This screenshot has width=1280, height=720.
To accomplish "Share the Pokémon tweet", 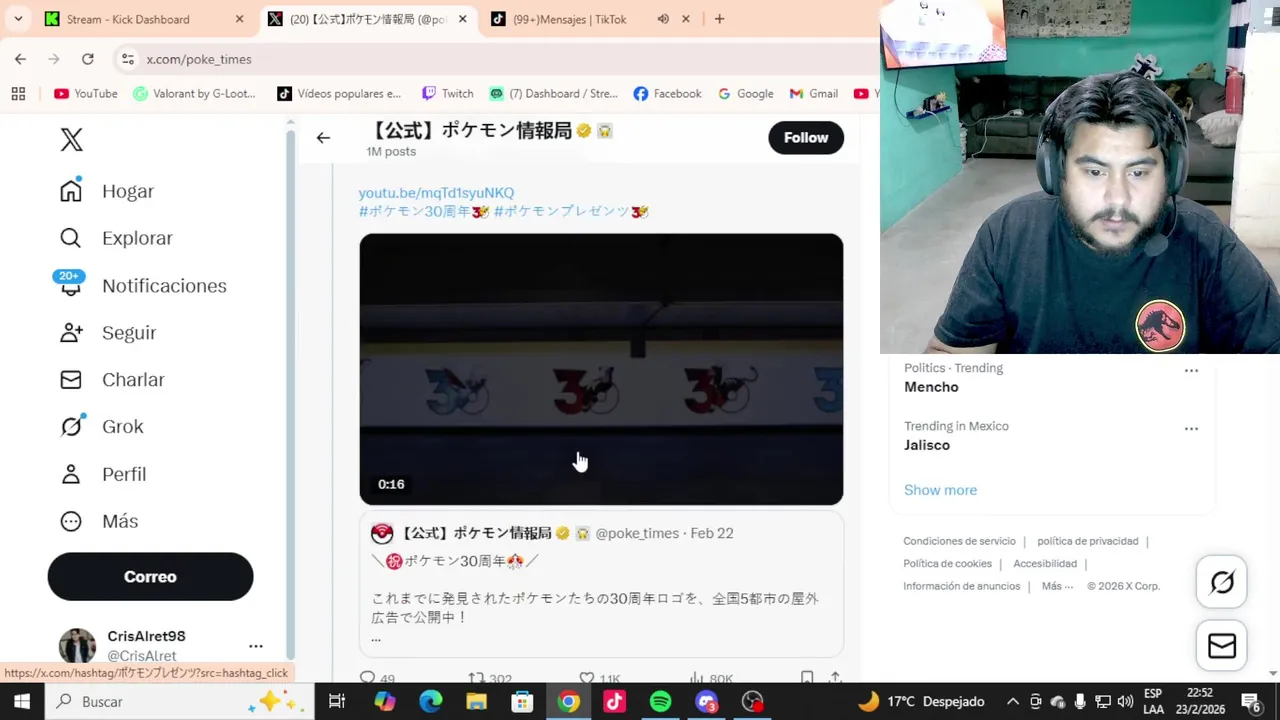I will (x=835, y=678).
